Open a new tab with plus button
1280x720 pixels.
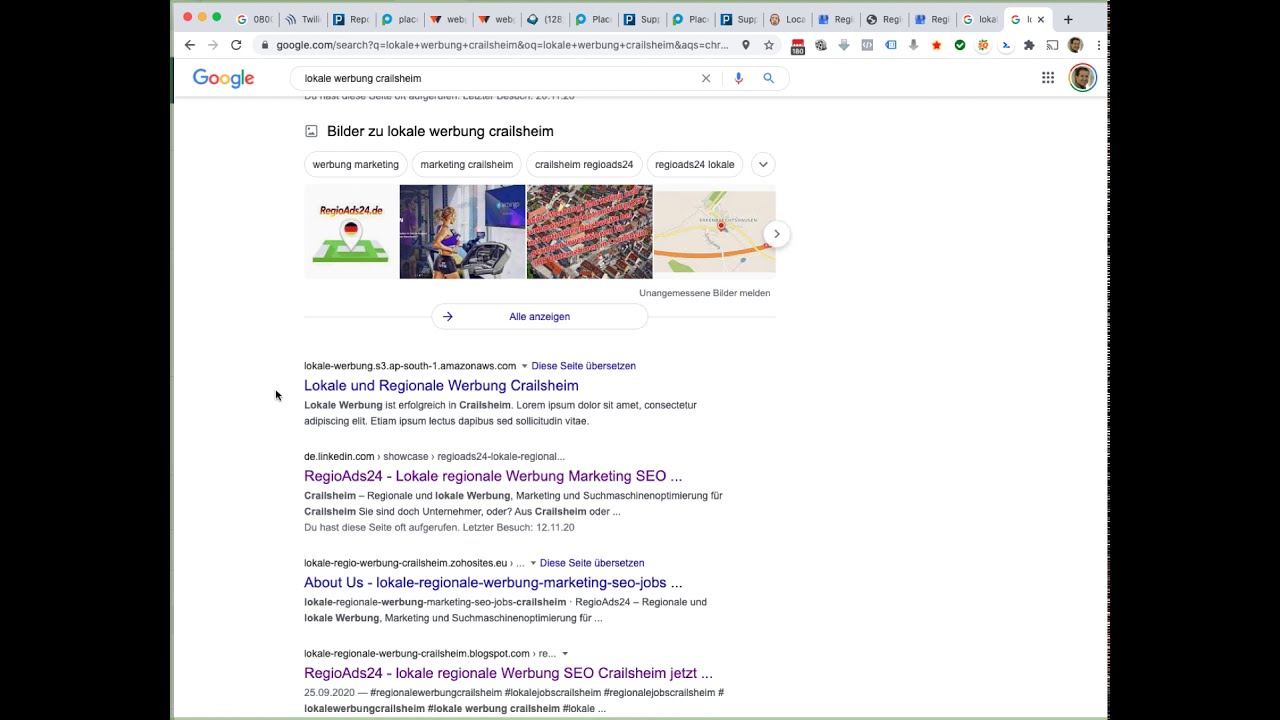[1068, 19]
